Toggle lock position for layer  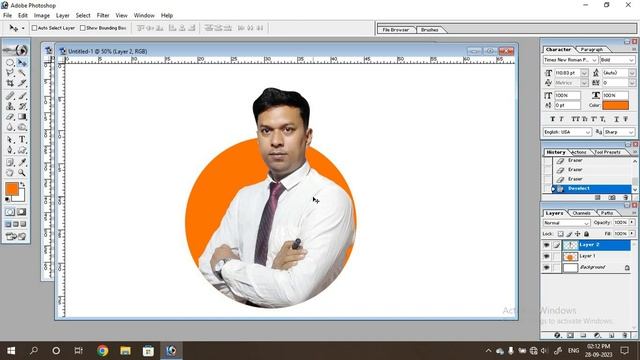tap(578, 234)
